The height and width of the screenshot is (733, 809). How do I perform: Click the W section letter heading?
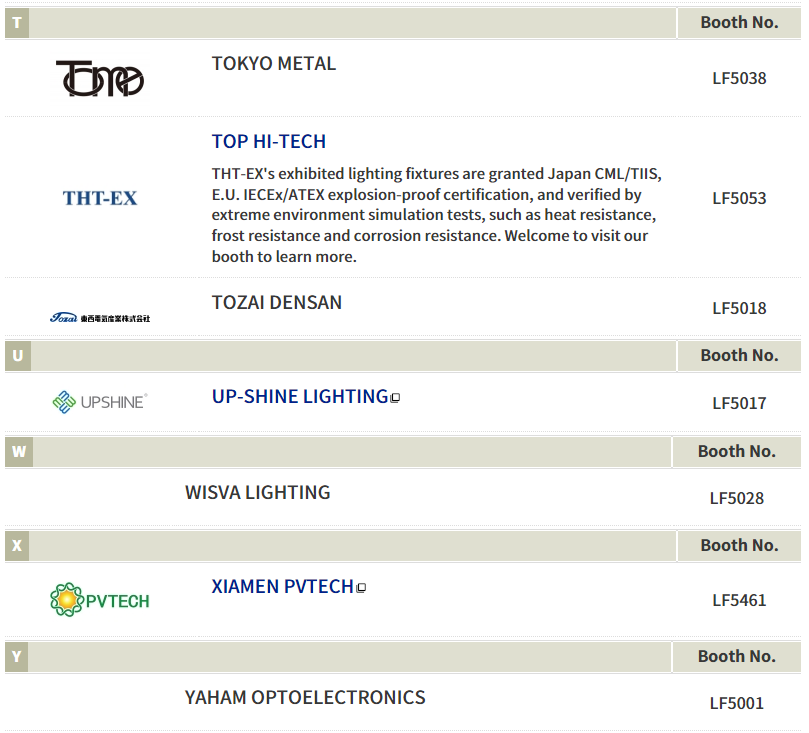click(x=19, y=452)
